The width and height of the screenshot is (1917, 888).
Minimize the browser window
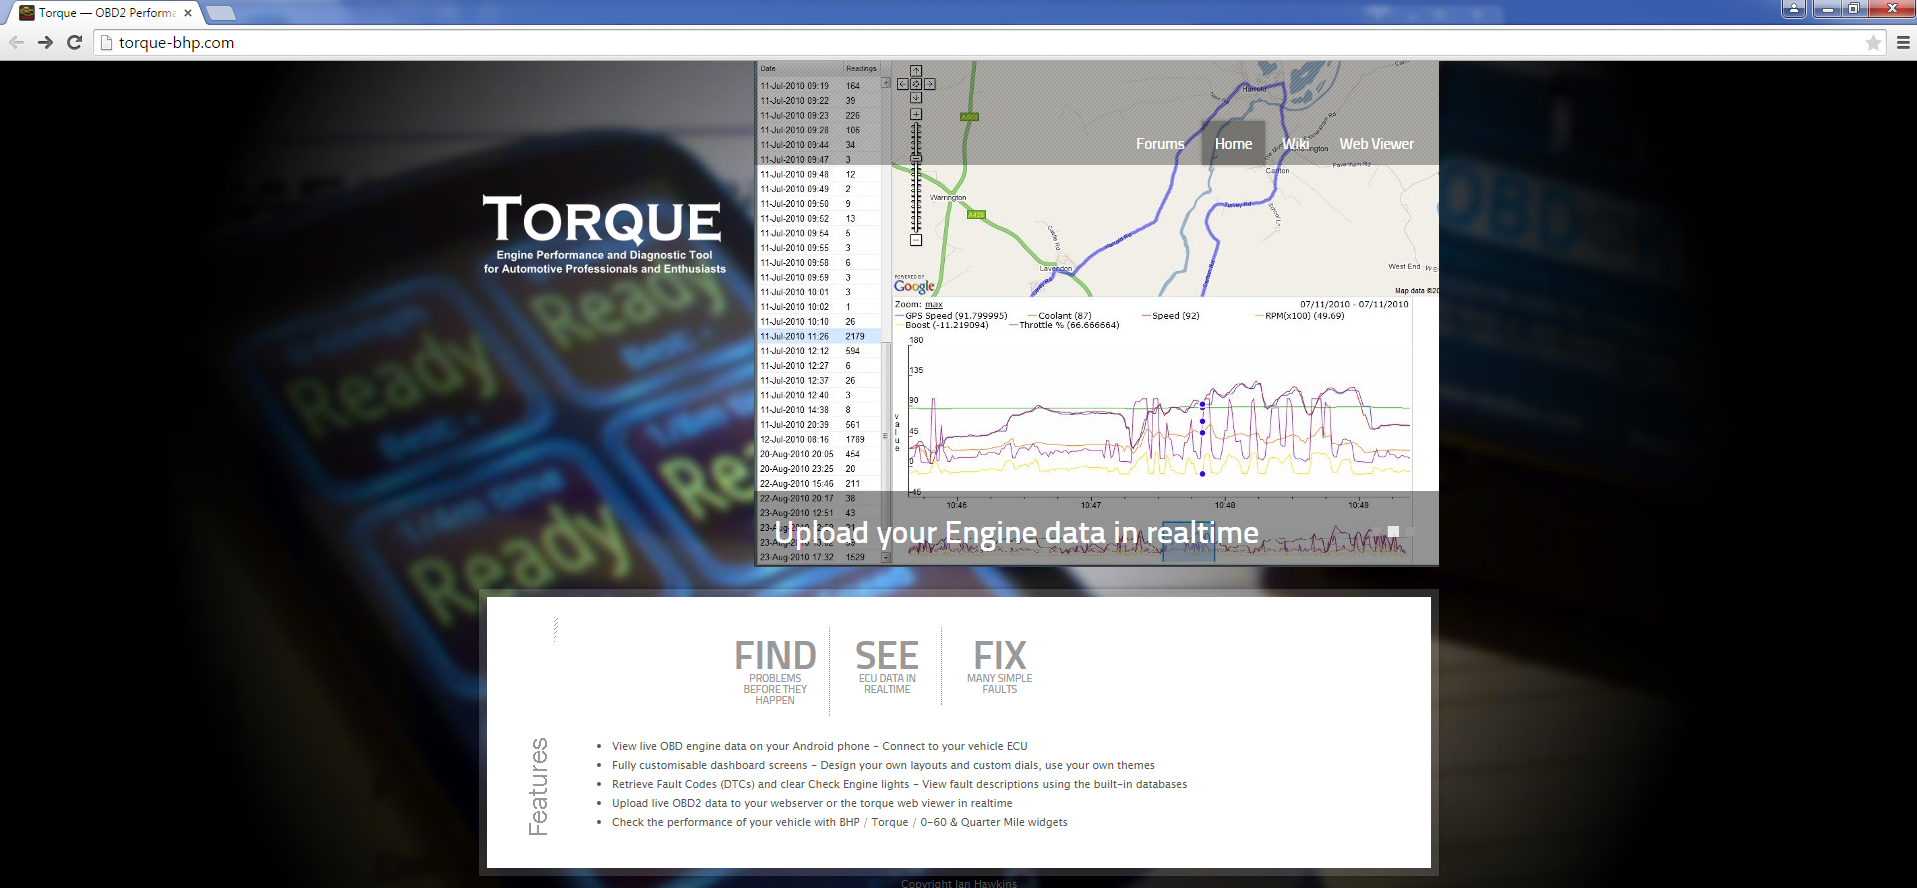coord(1828,8)
